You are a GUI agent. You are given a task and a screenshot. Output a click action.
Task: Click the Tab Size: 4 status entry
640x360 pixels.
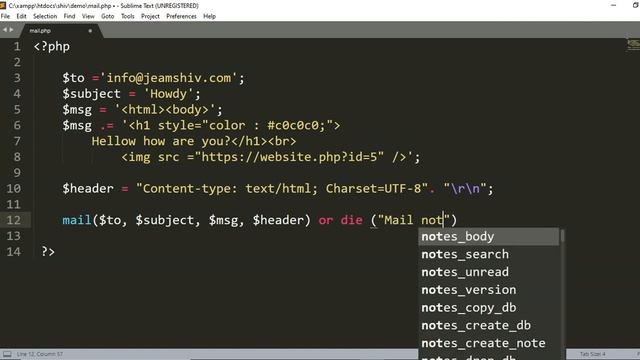tap(593, 354)
